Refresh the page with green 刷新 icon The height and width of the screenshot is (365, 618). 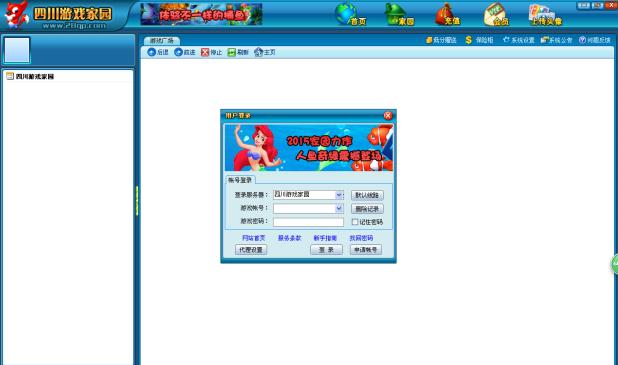pos(232,52)
